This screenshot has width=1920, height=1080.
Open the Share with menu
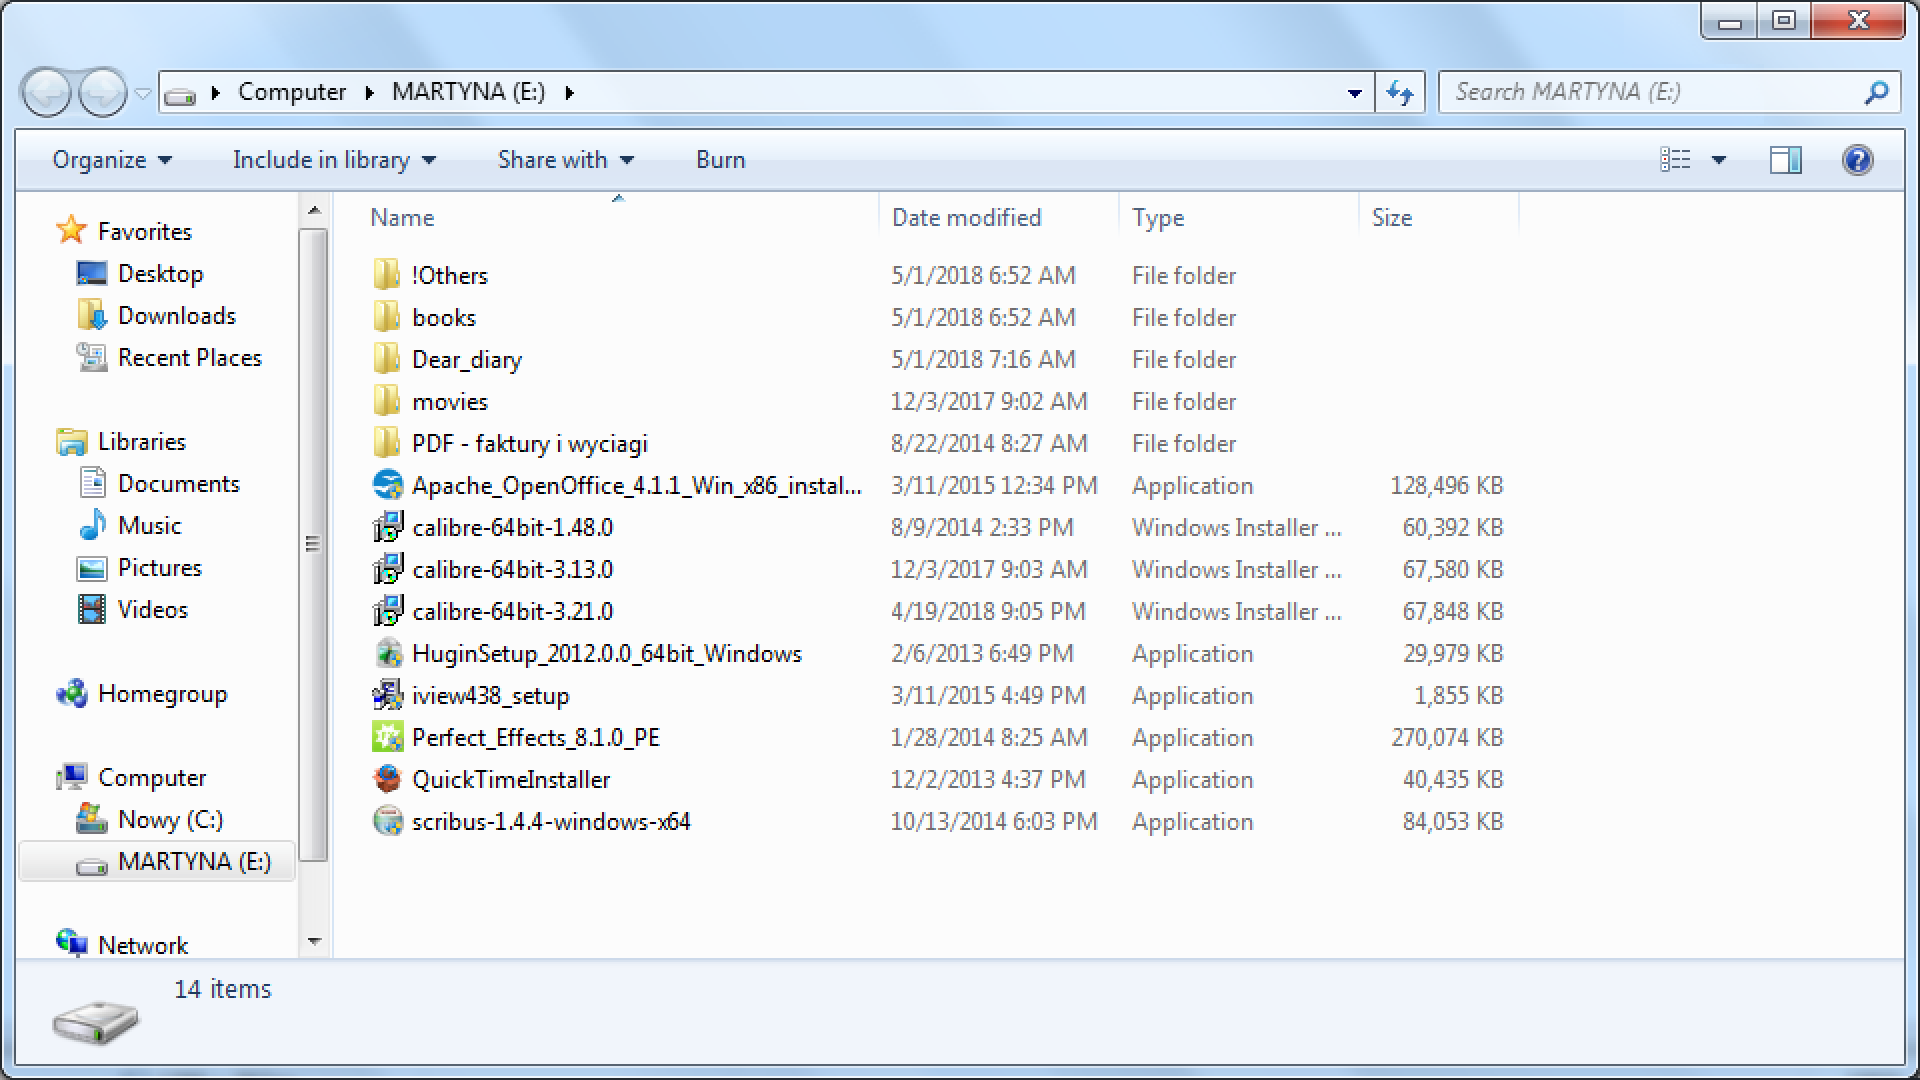[x=566, y=160]
